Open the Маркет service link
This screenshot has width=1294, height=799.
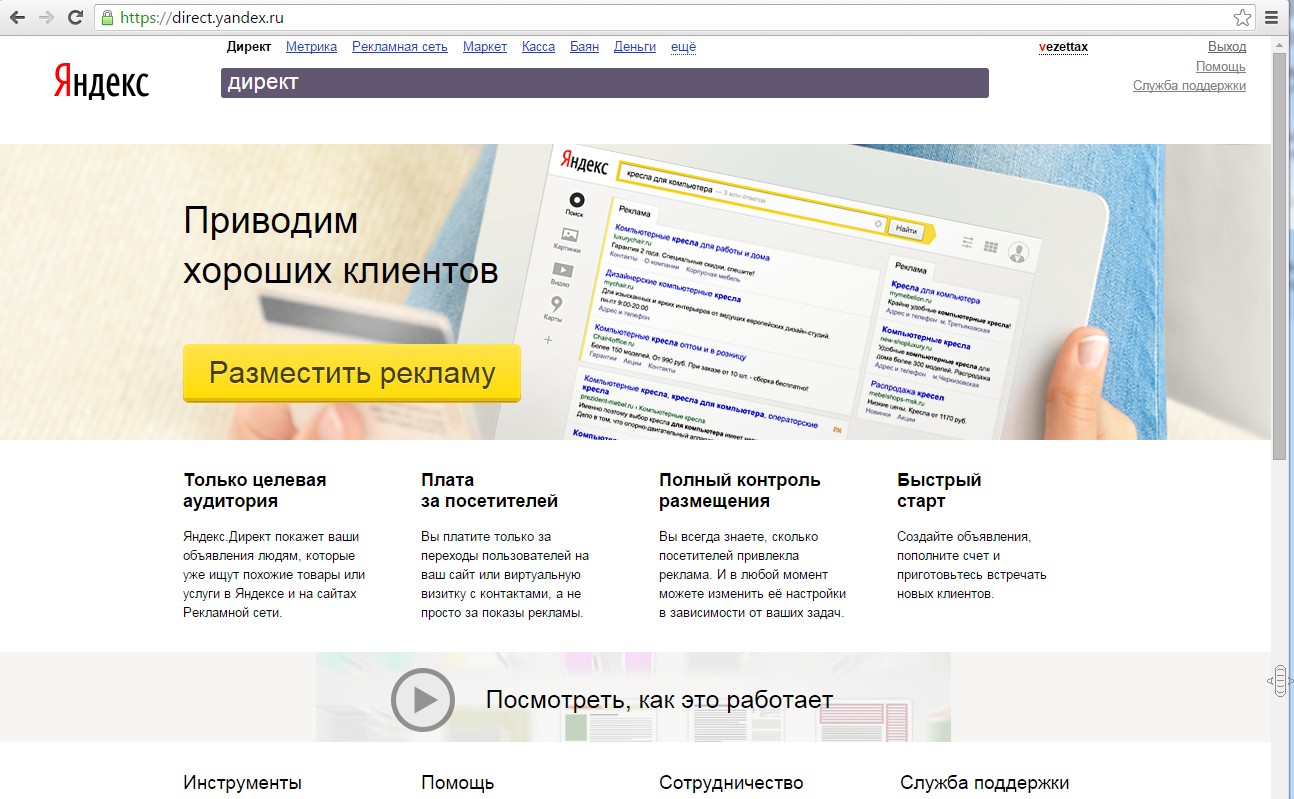[485, 46]
